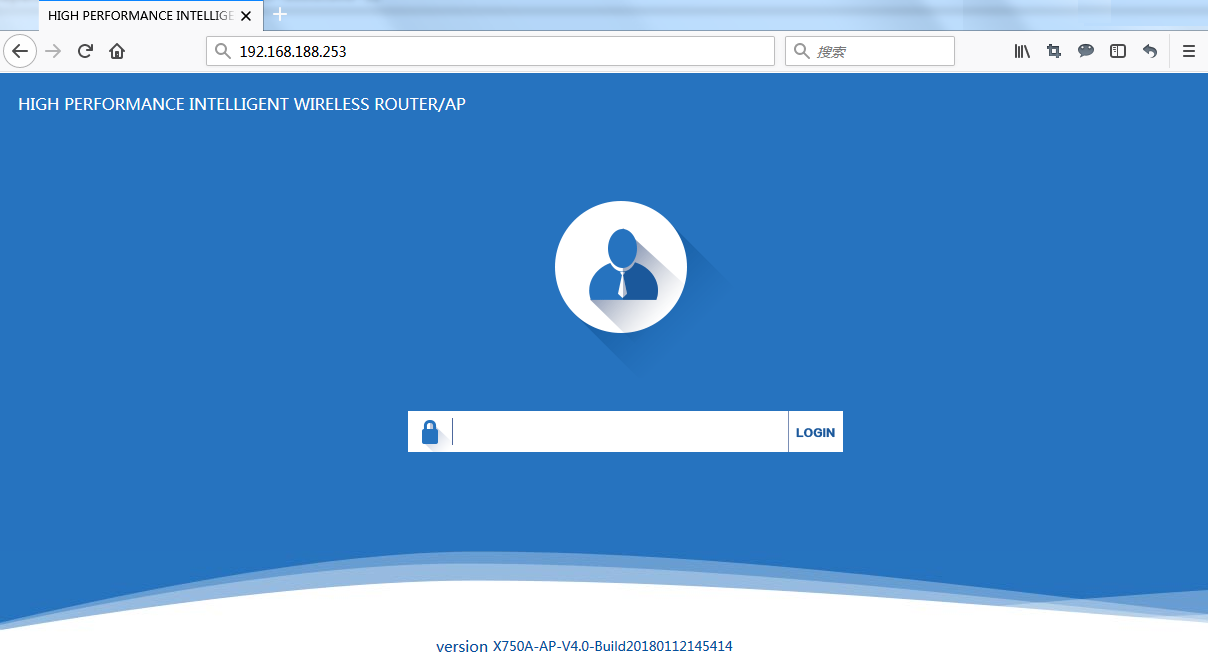Click the firmware version text at bottom
Screen dimensions: 1208x670
(584, 646)
